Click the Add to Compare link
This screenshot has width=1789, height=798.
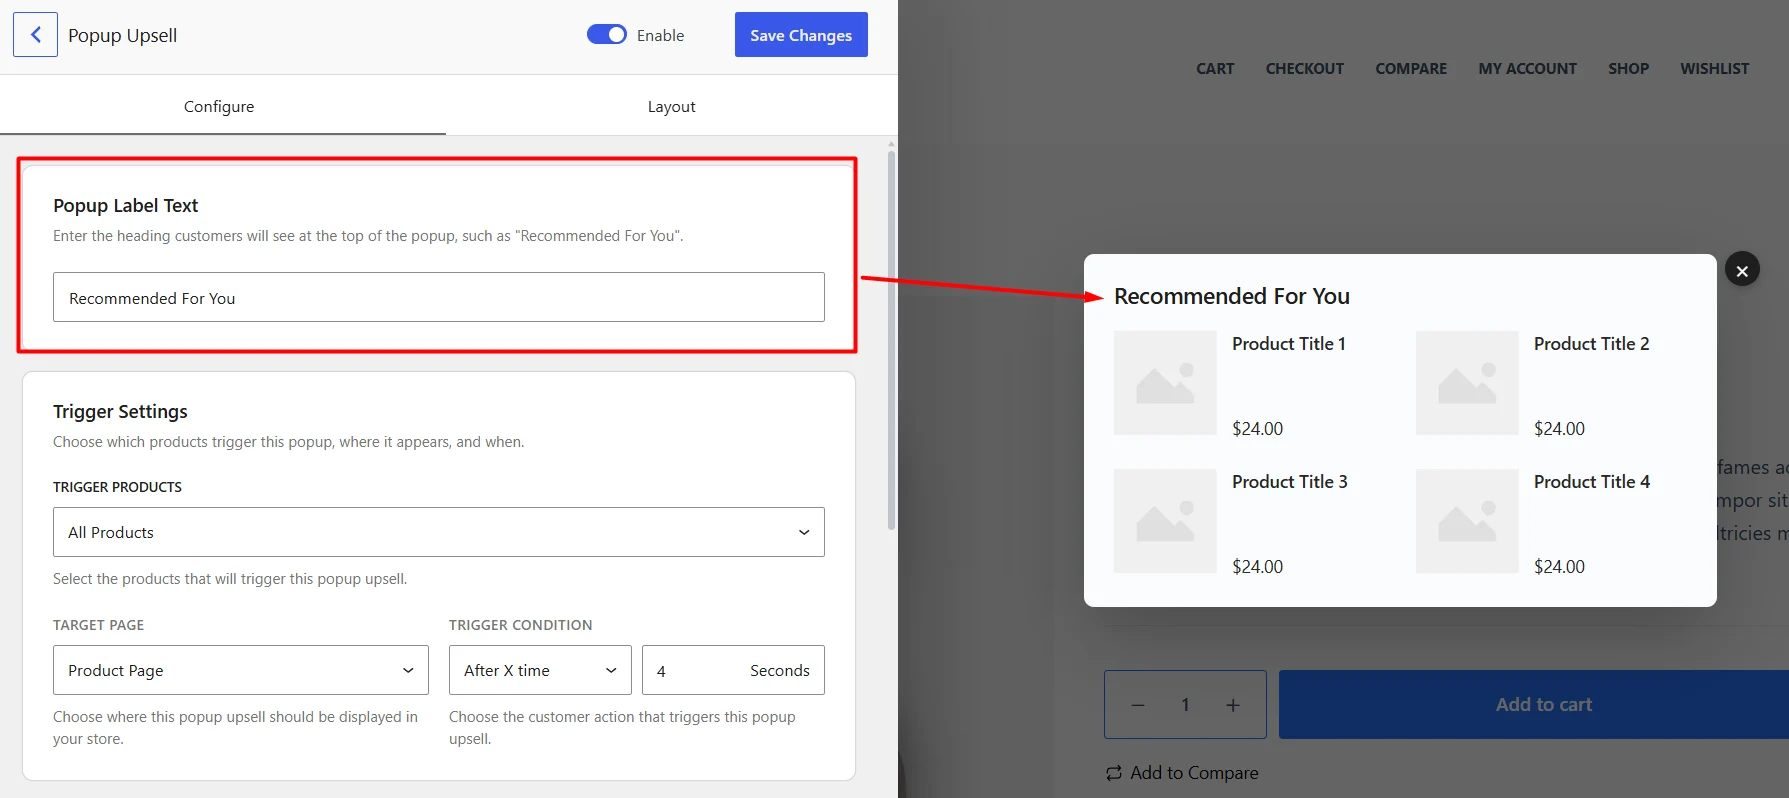[1194, 773]
